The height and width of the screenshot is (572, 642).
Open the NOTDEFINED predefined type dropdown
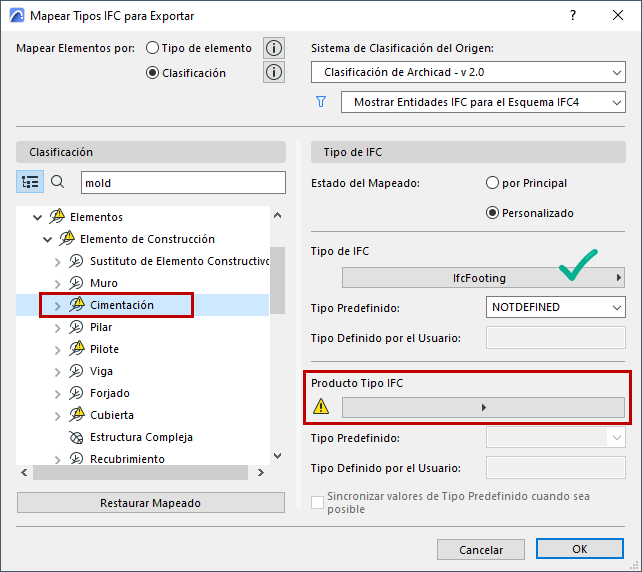[x=556, y=307]
